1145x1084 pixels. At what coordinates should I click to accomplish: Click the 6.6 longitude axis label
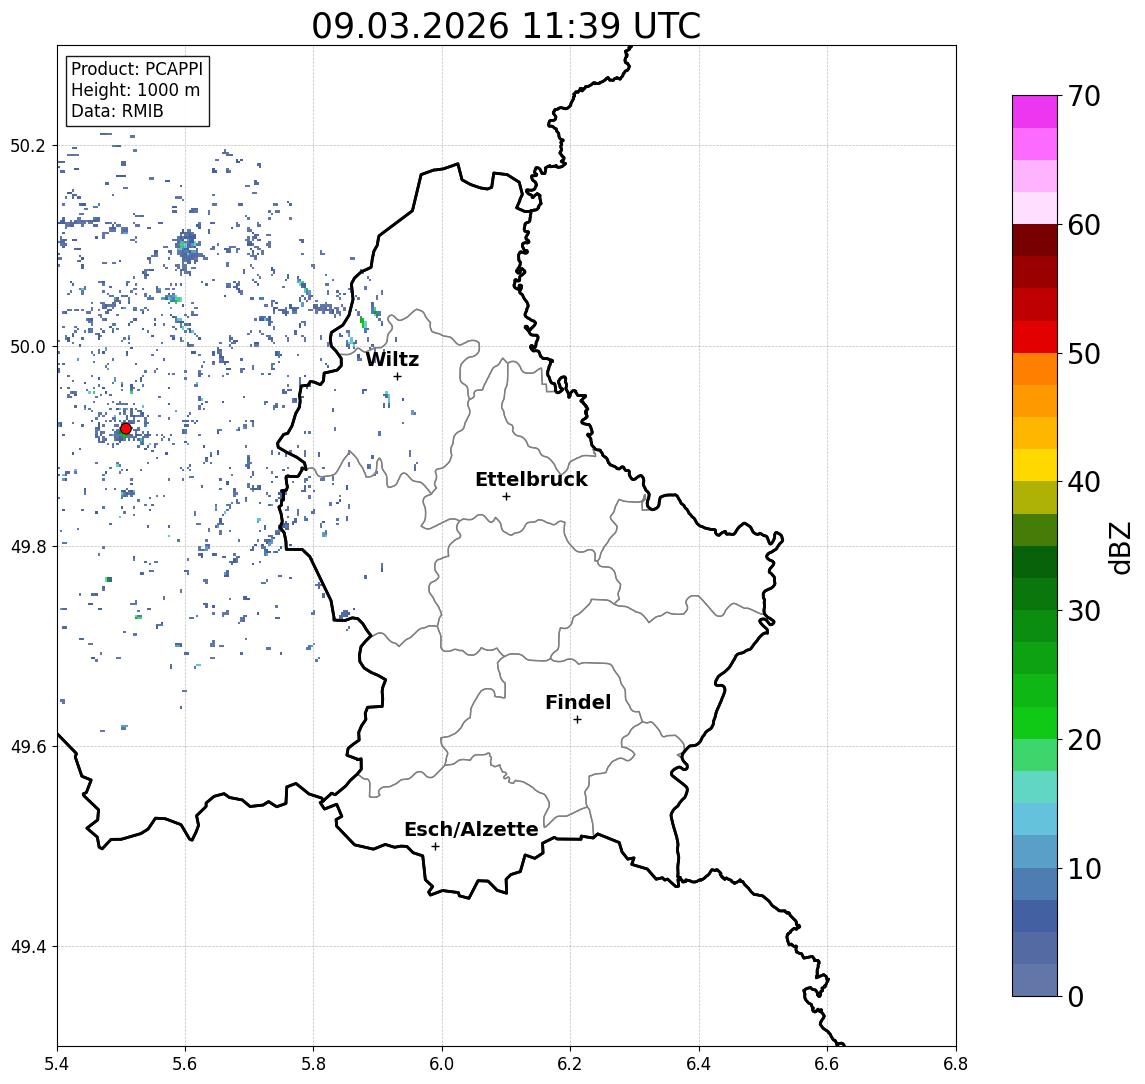pyautogui.click(x=827, y=1064)
